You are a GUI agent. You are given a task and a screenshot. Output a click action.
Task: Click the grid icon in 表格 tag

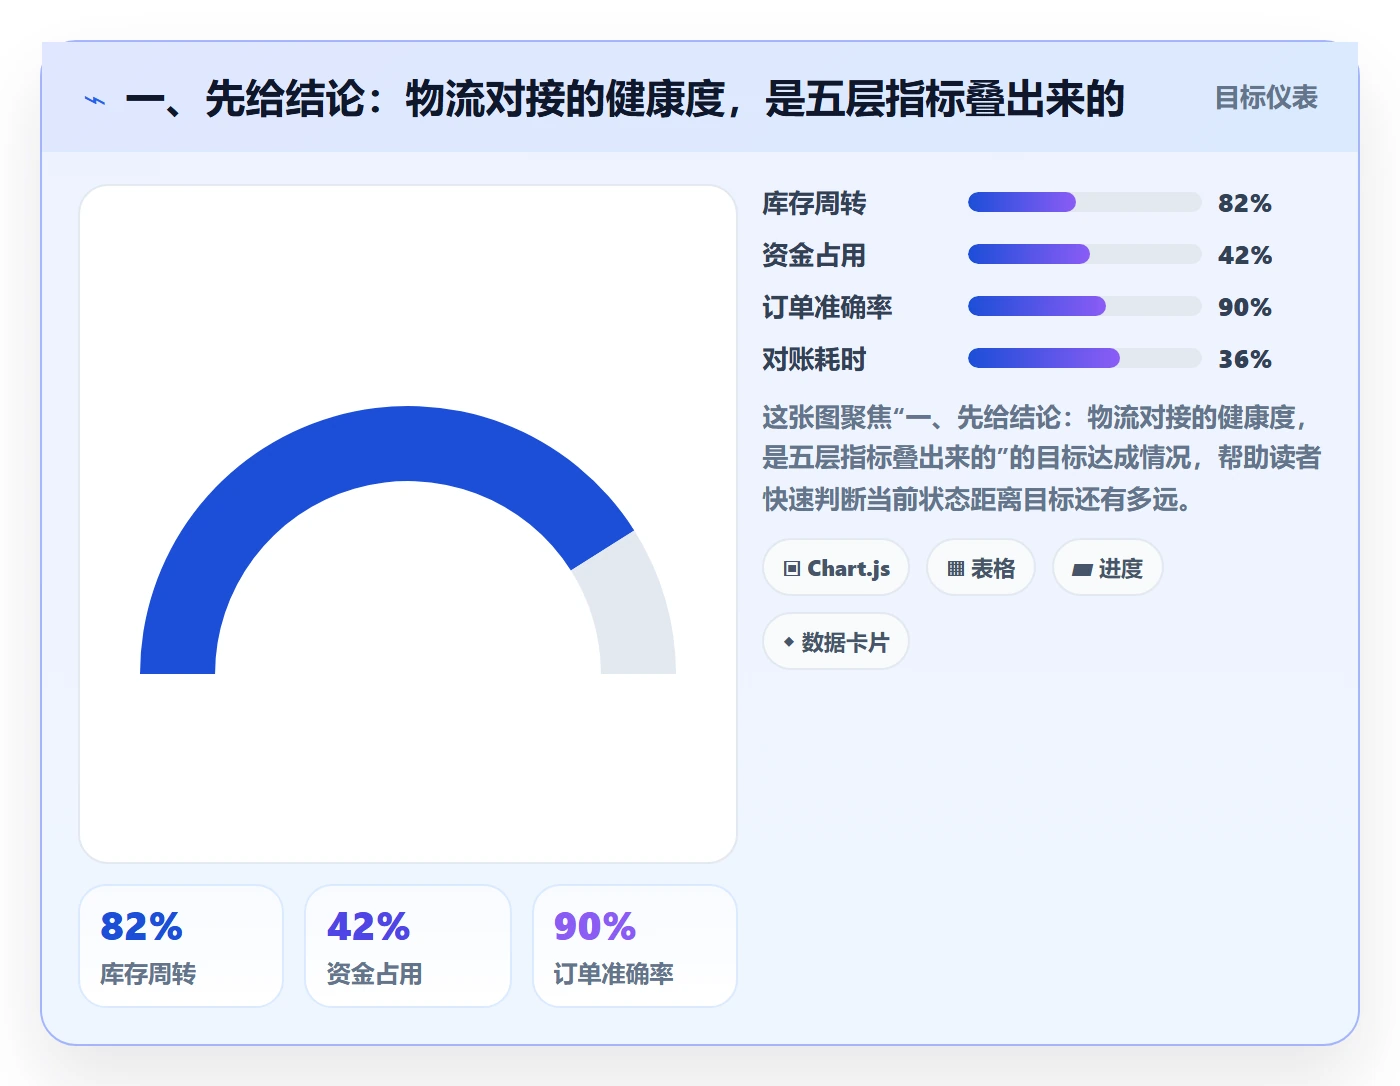point(956,569)
